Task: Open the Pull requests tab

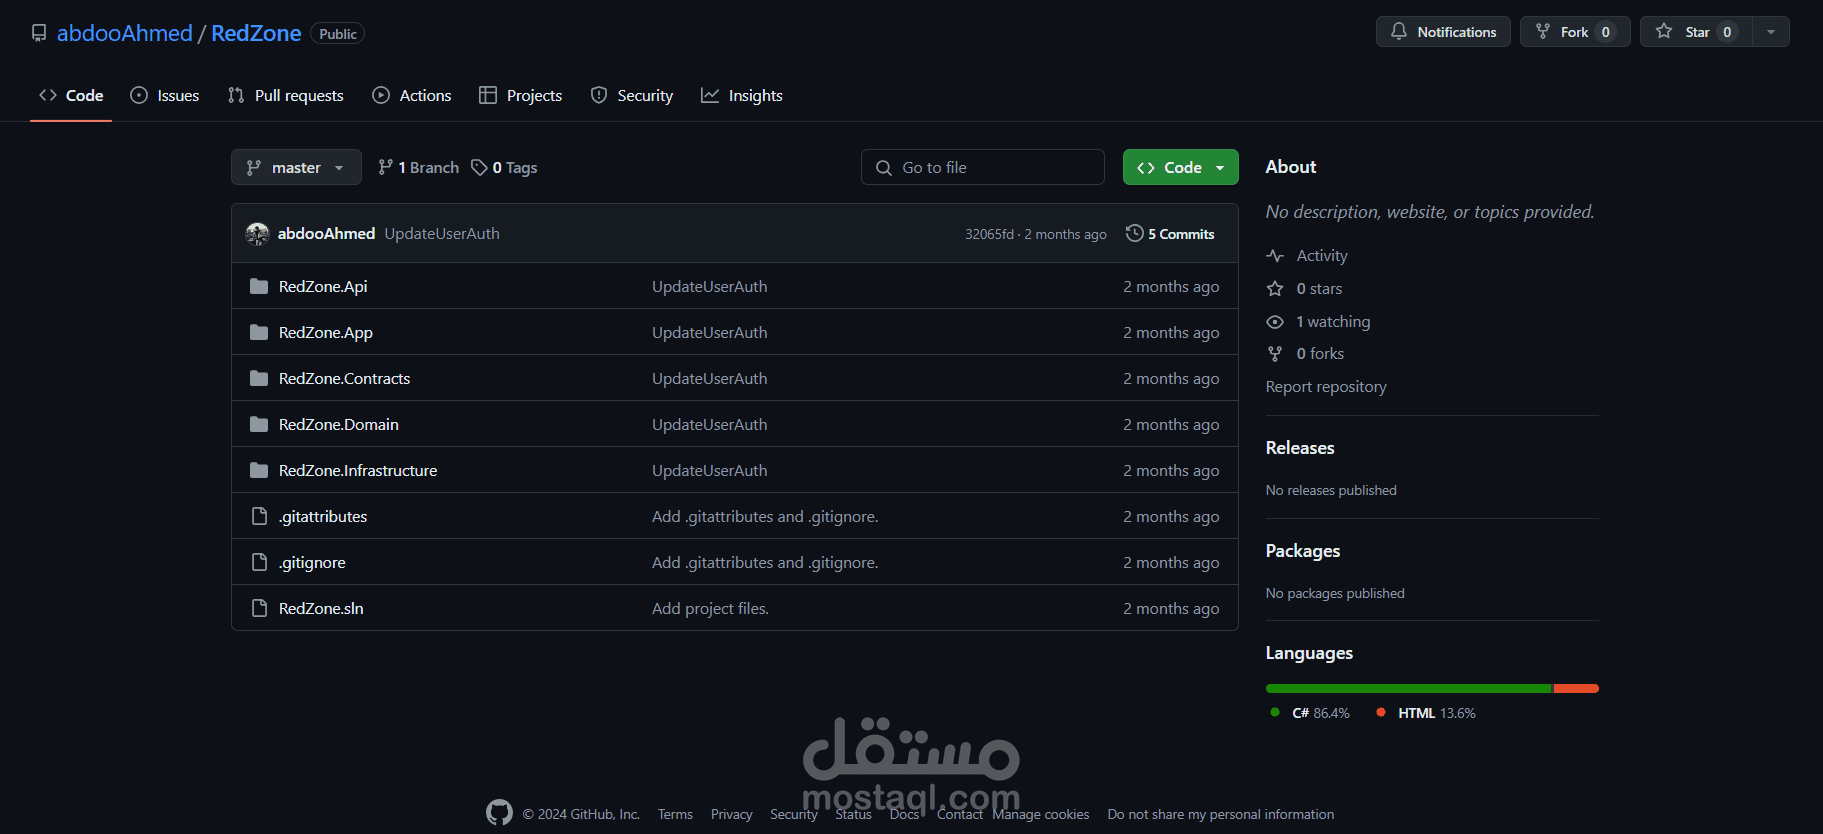Action: tap(286, 95)
